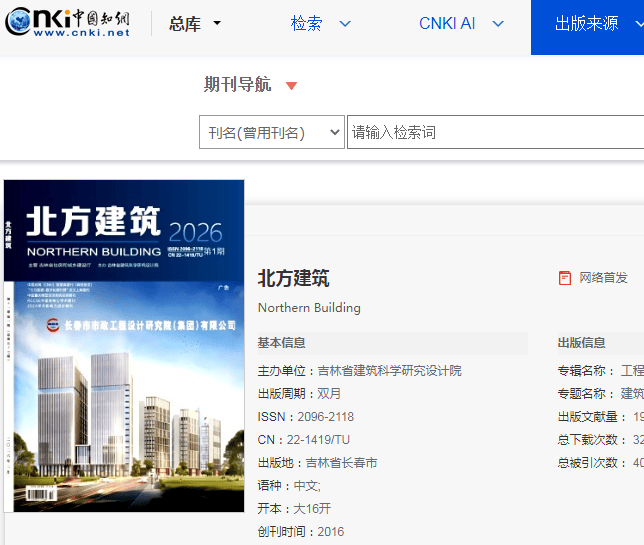Click the 出版地 吉林省长春市 entry
The width and height of the screenshot is (644, 545).
[x=317, y=463]
